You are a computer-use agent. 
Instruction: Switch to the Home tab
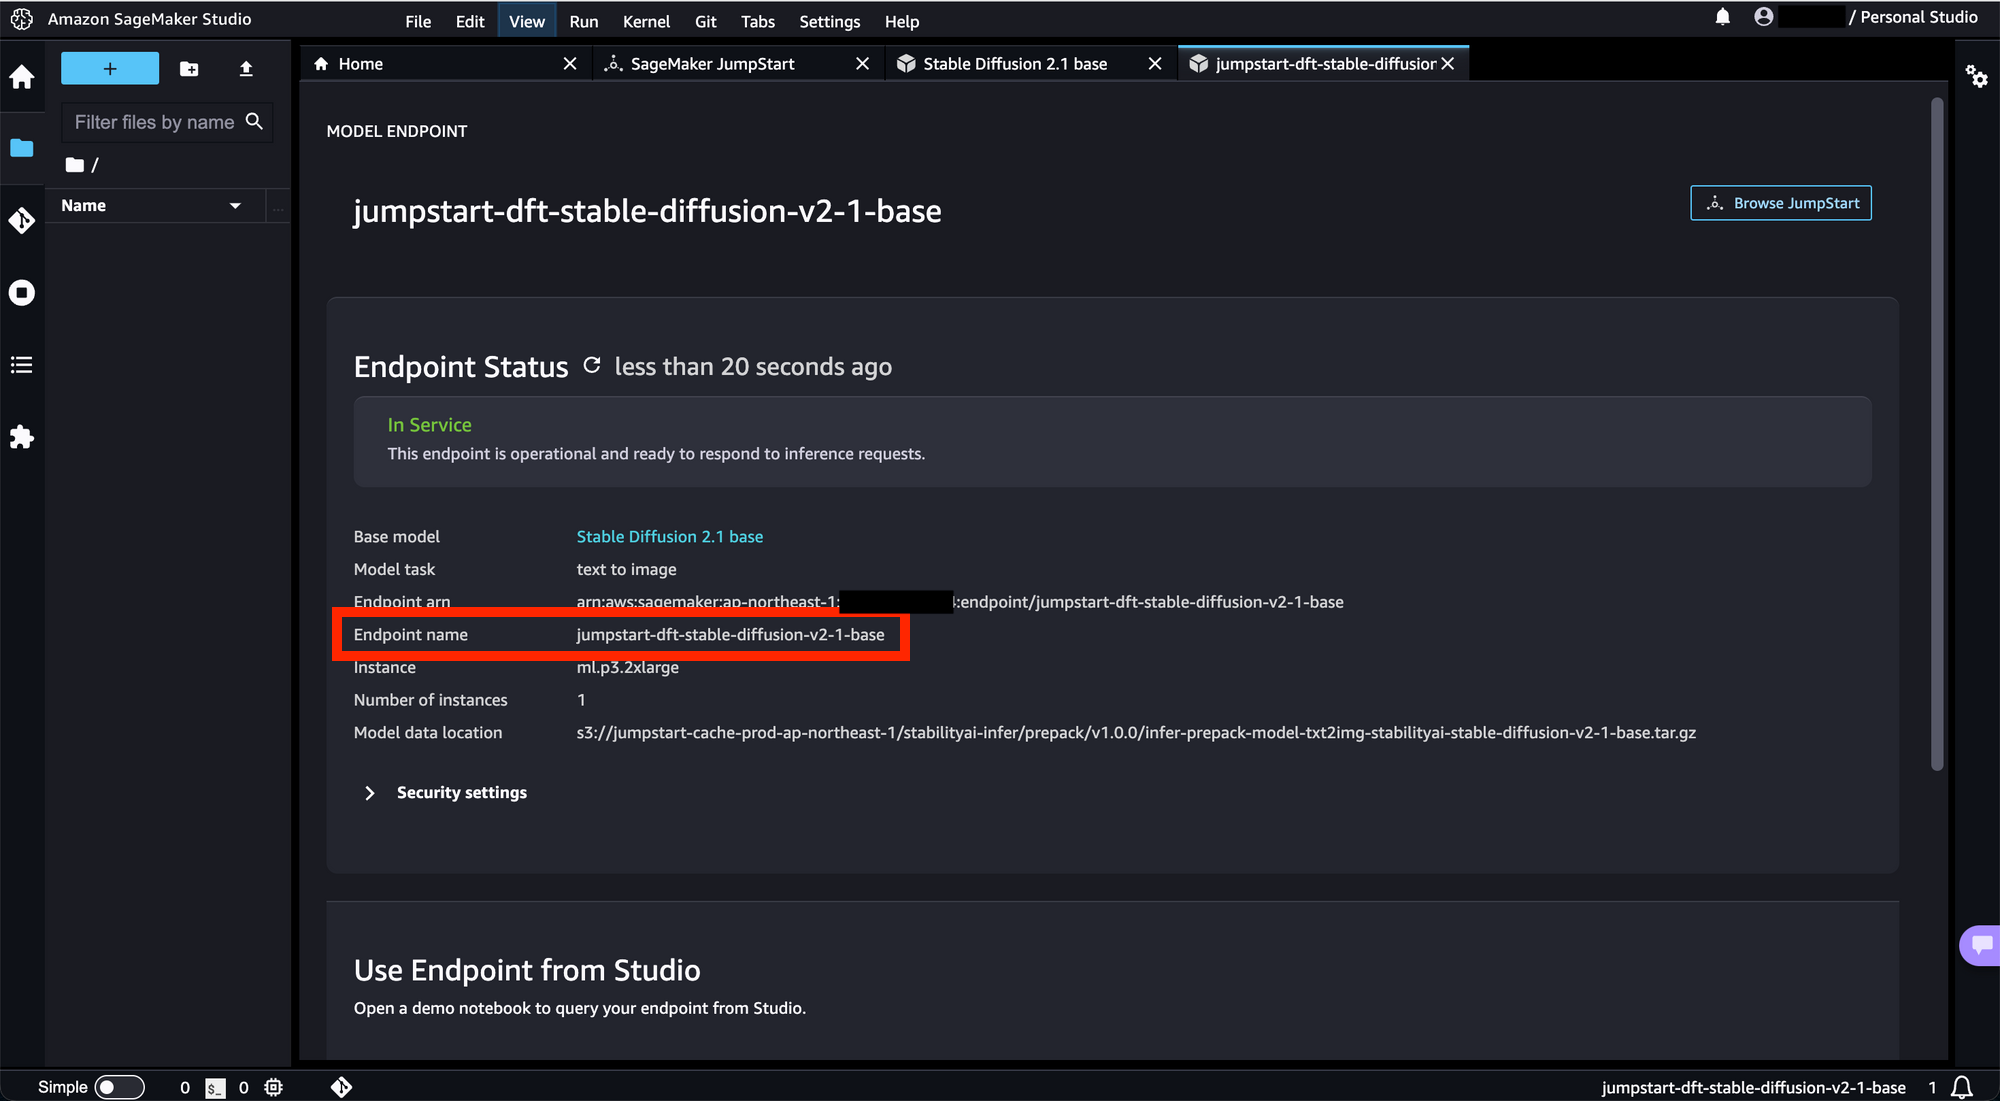pyautogui.click(x=361, y=64)
